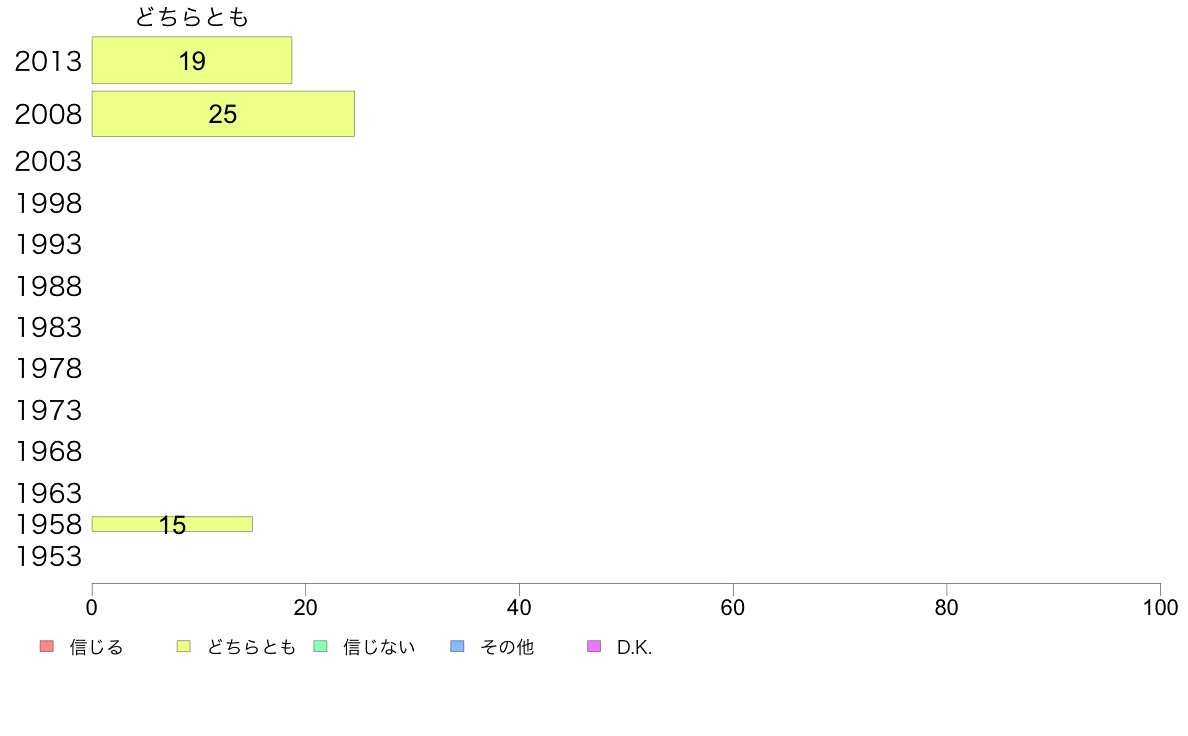Screen dimensions: 1188x736
Task: Click the 信じない legend text
Action: click(x=379, y=647)
